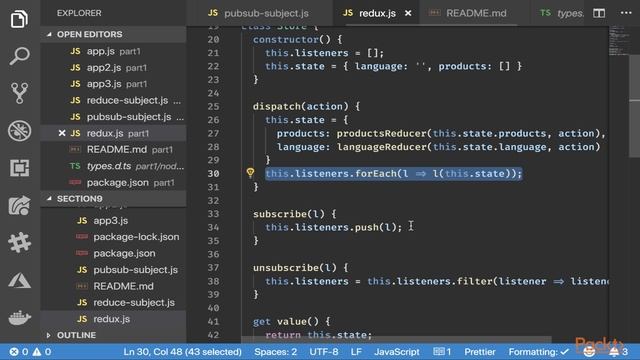Expand the Outline section
This screenshot has width=640, height=360.
[113, 335]
